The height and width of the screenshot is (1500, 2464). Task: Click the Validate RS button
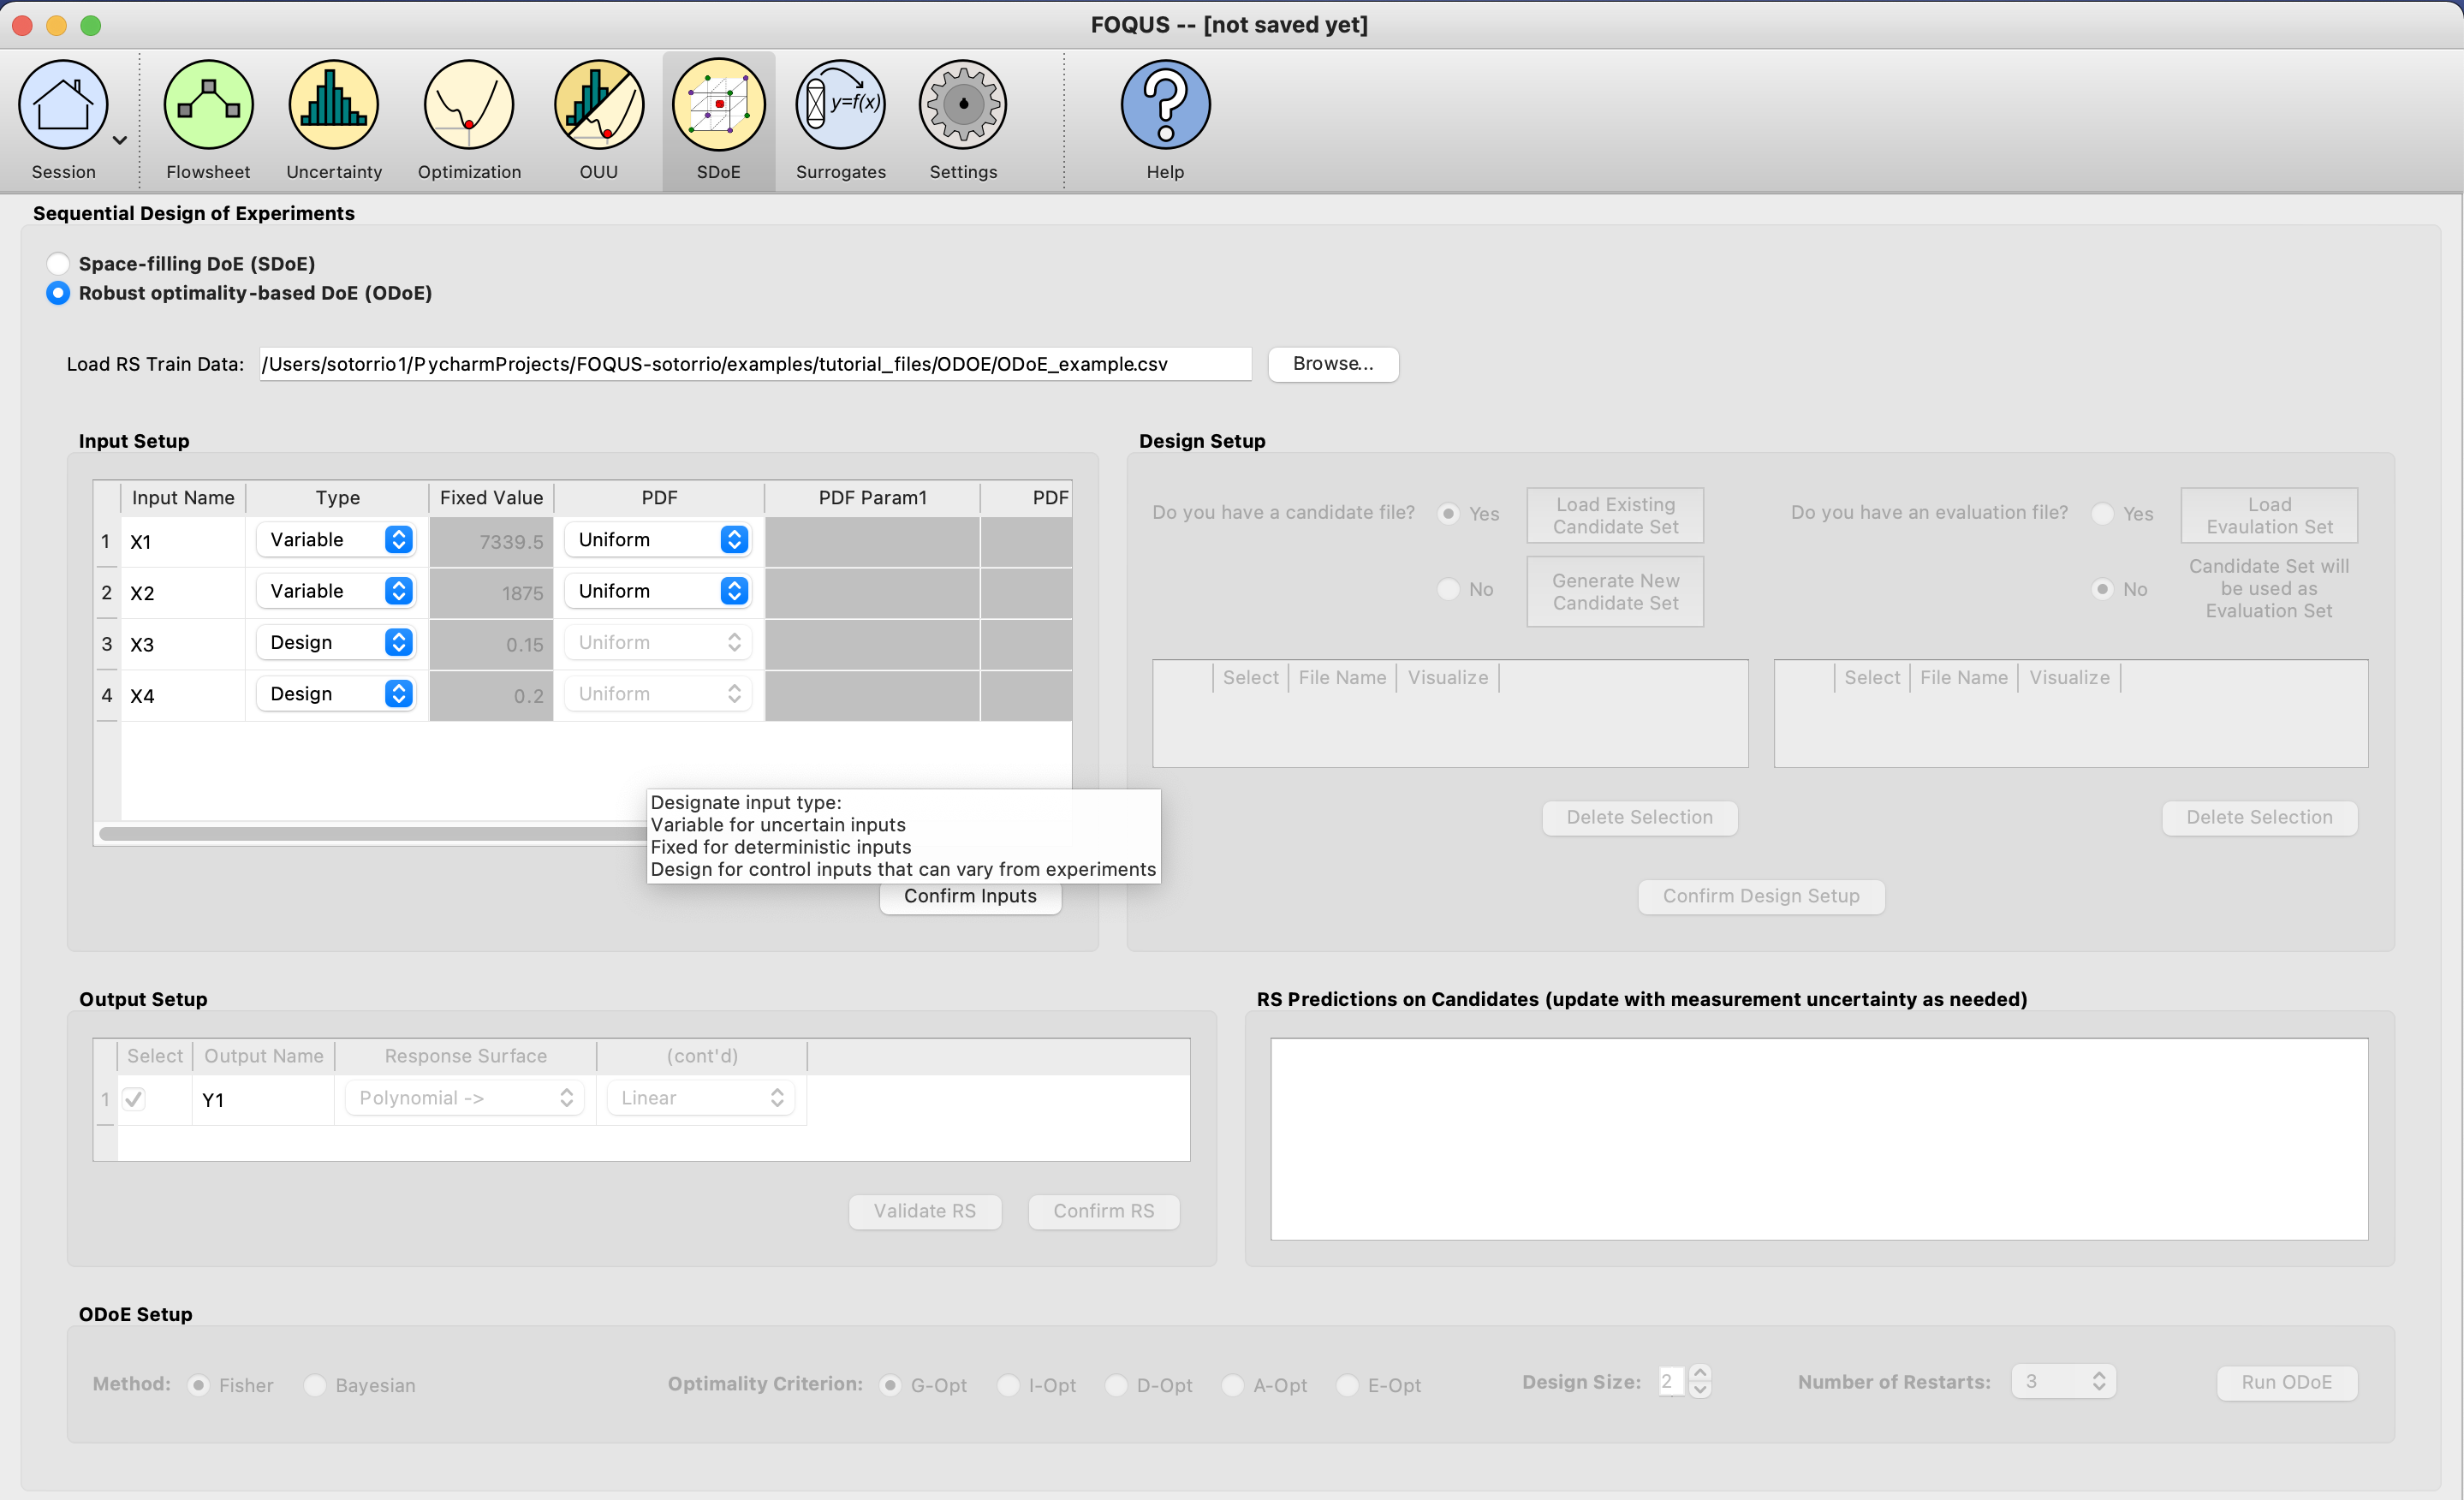[x=924, y=1212]
